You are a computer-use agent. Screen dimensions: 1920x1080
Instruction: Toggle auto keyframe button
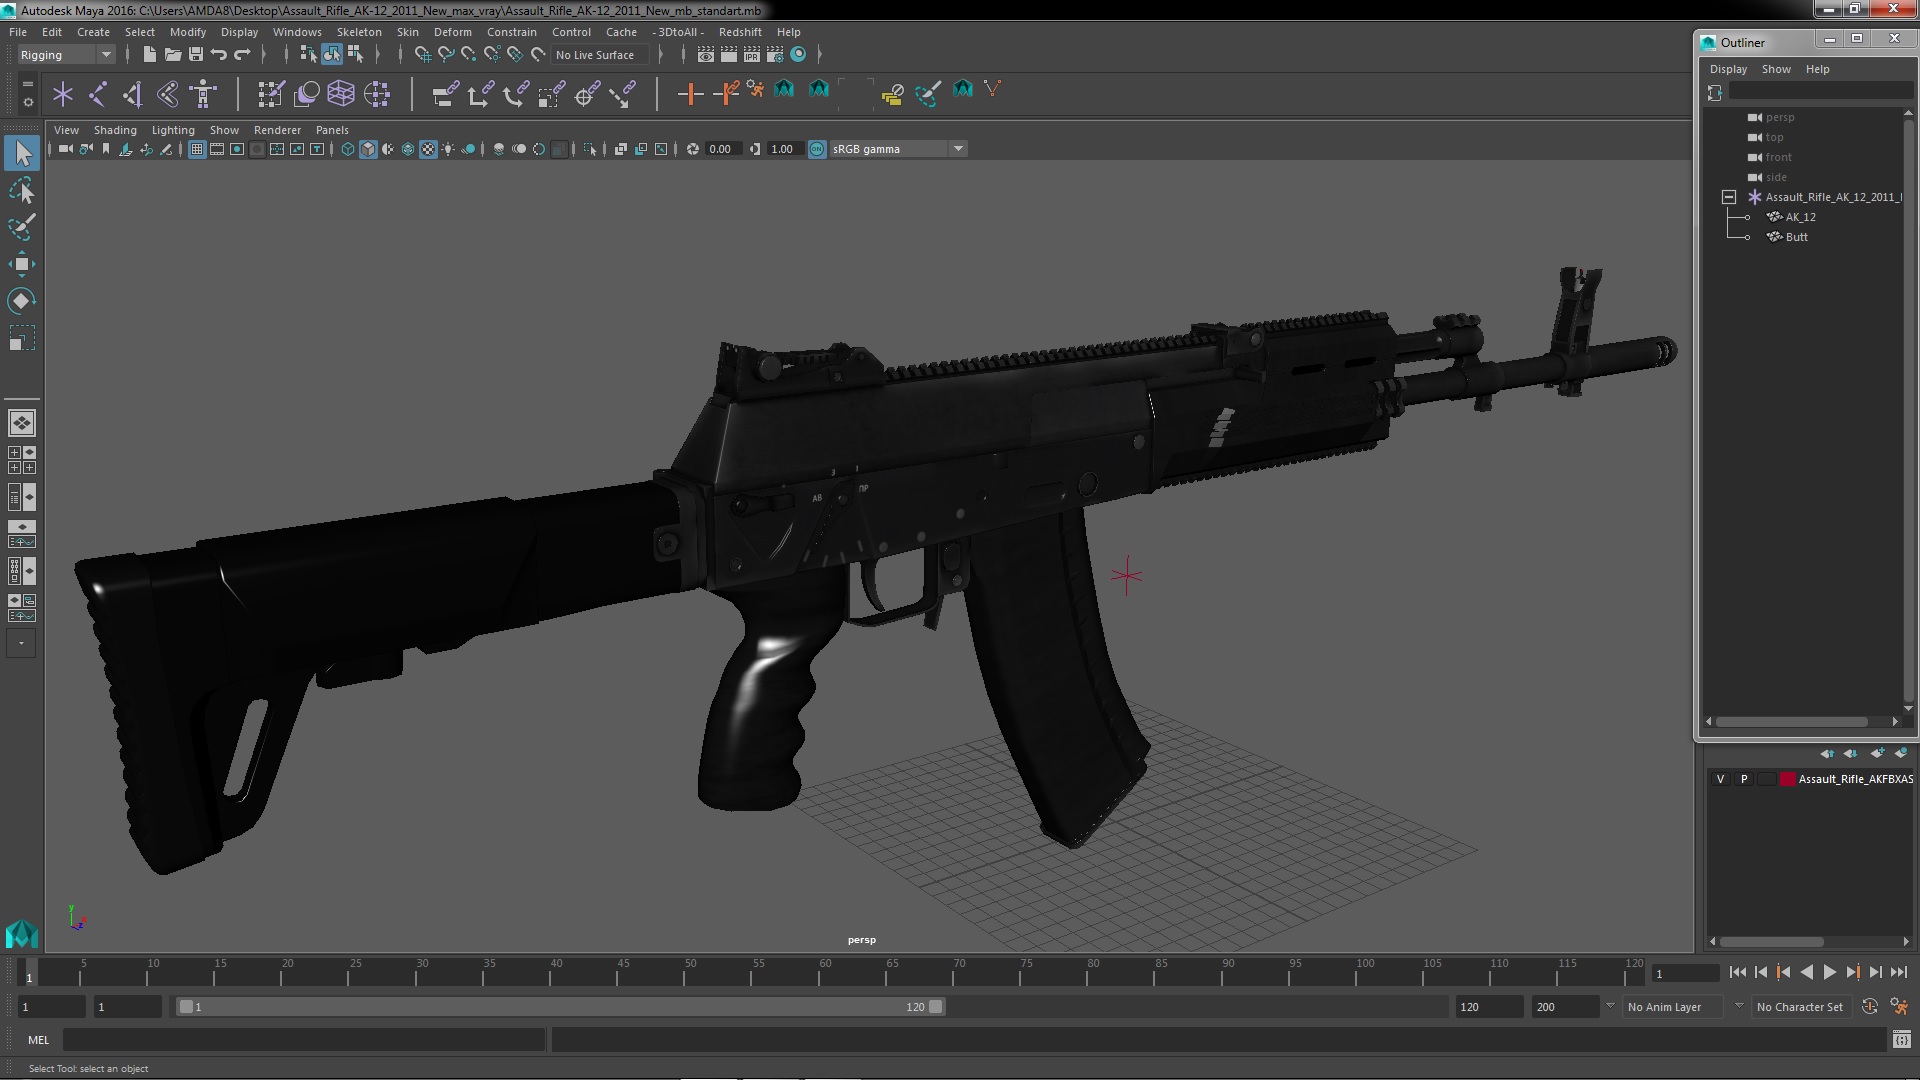(1869, 1007)
